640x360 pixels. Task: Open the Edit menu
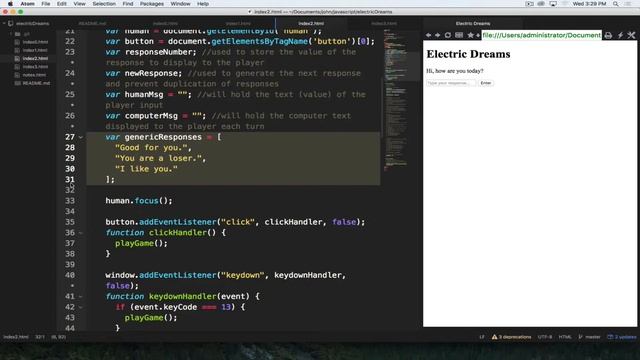tap(62, 4)
